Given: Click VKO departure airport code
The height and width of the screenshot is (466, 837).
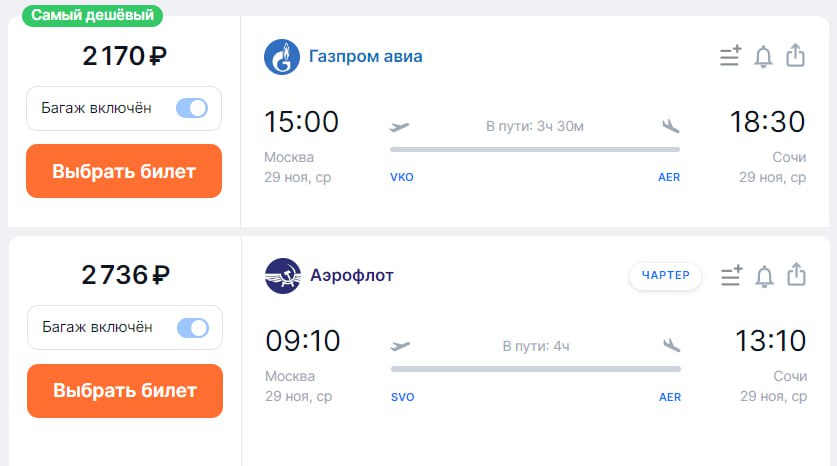Looking at the screenshot, I should click(401, 177).
